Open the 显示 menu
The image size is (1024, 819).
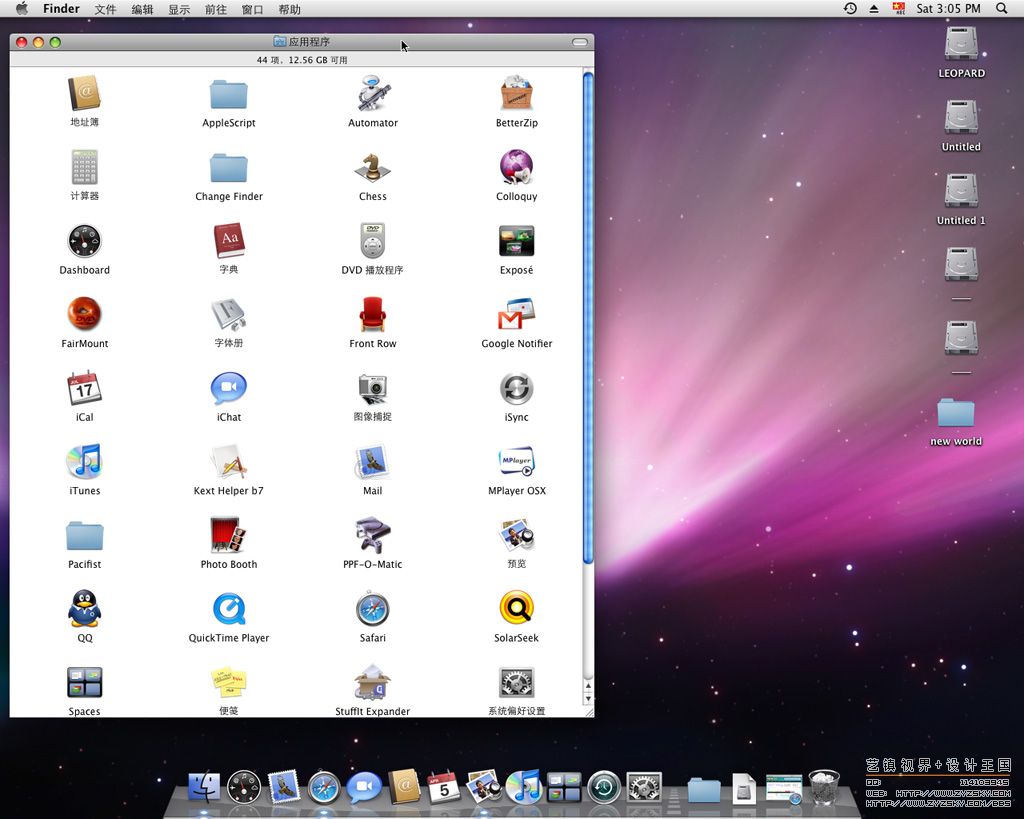coord(179,9)
